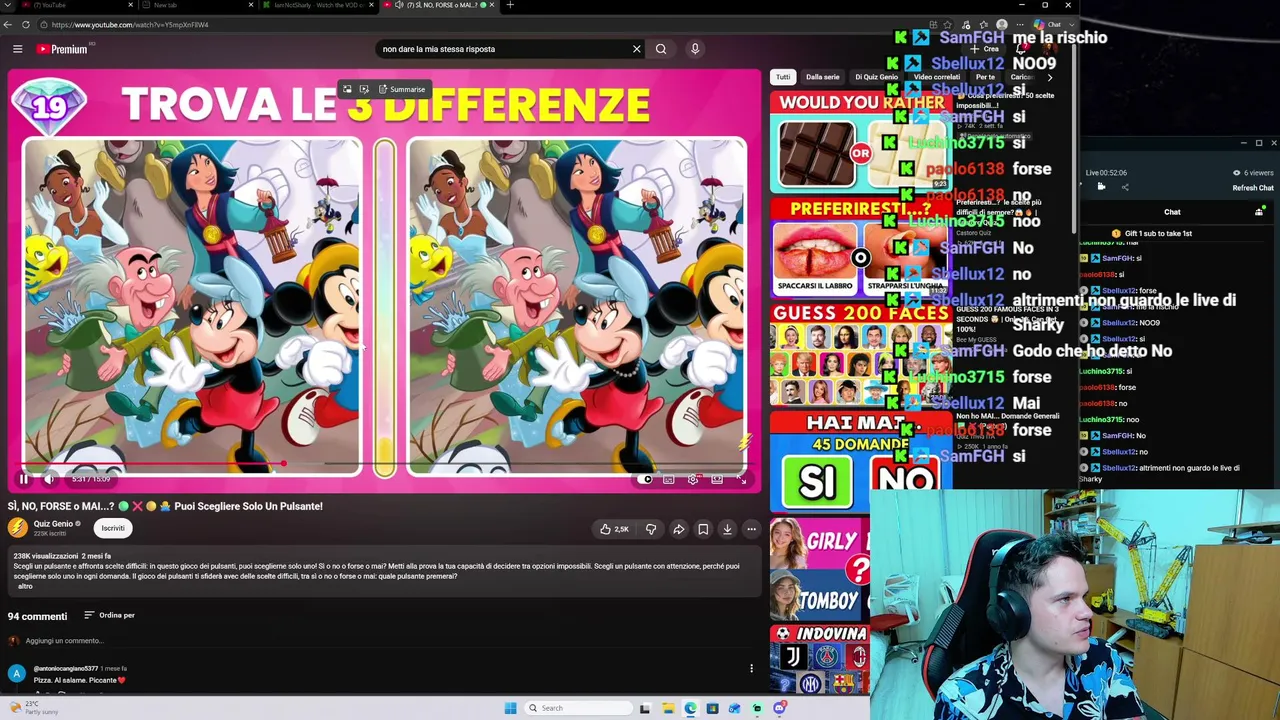This screenshot has height=720, width=1280.
Task: Click the Windows taskbar Search box
Action: coord(578,708)
